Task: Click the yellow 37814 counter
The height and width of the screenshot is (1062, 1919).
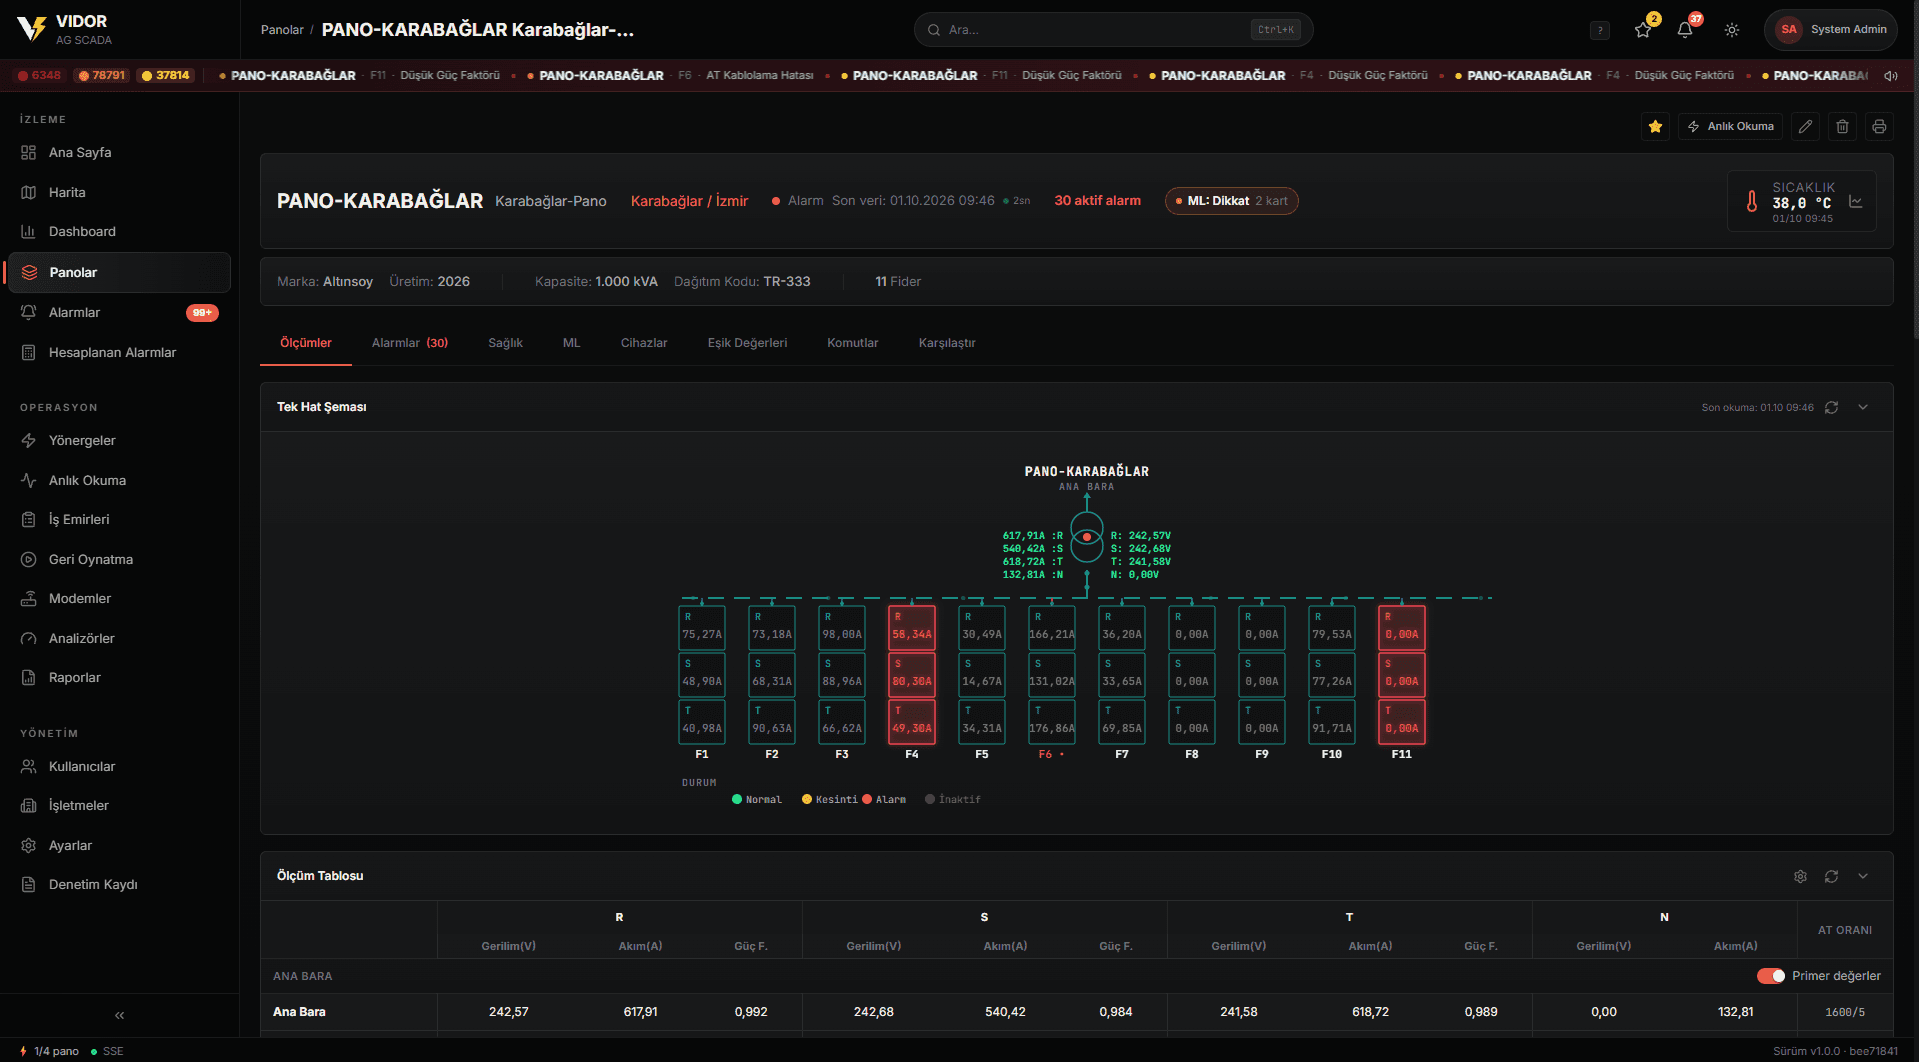Action: [165, 75]
